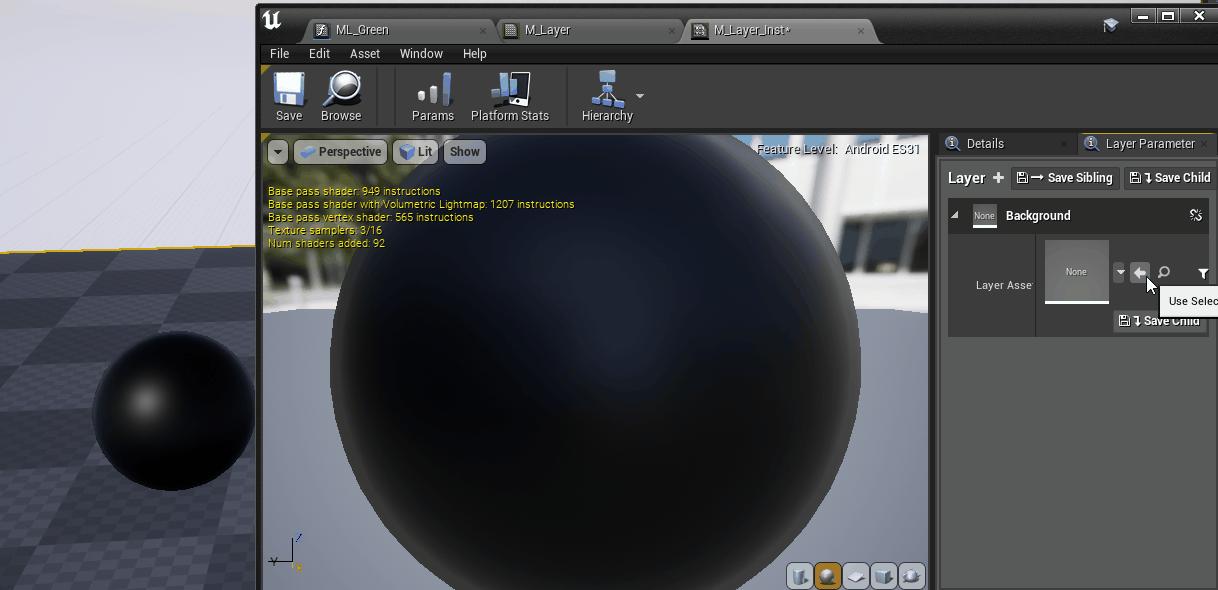This screenshot has height=590, width=1218.
Task: Open the filter funnel icon for Layer Asset
Action: 1203,273
